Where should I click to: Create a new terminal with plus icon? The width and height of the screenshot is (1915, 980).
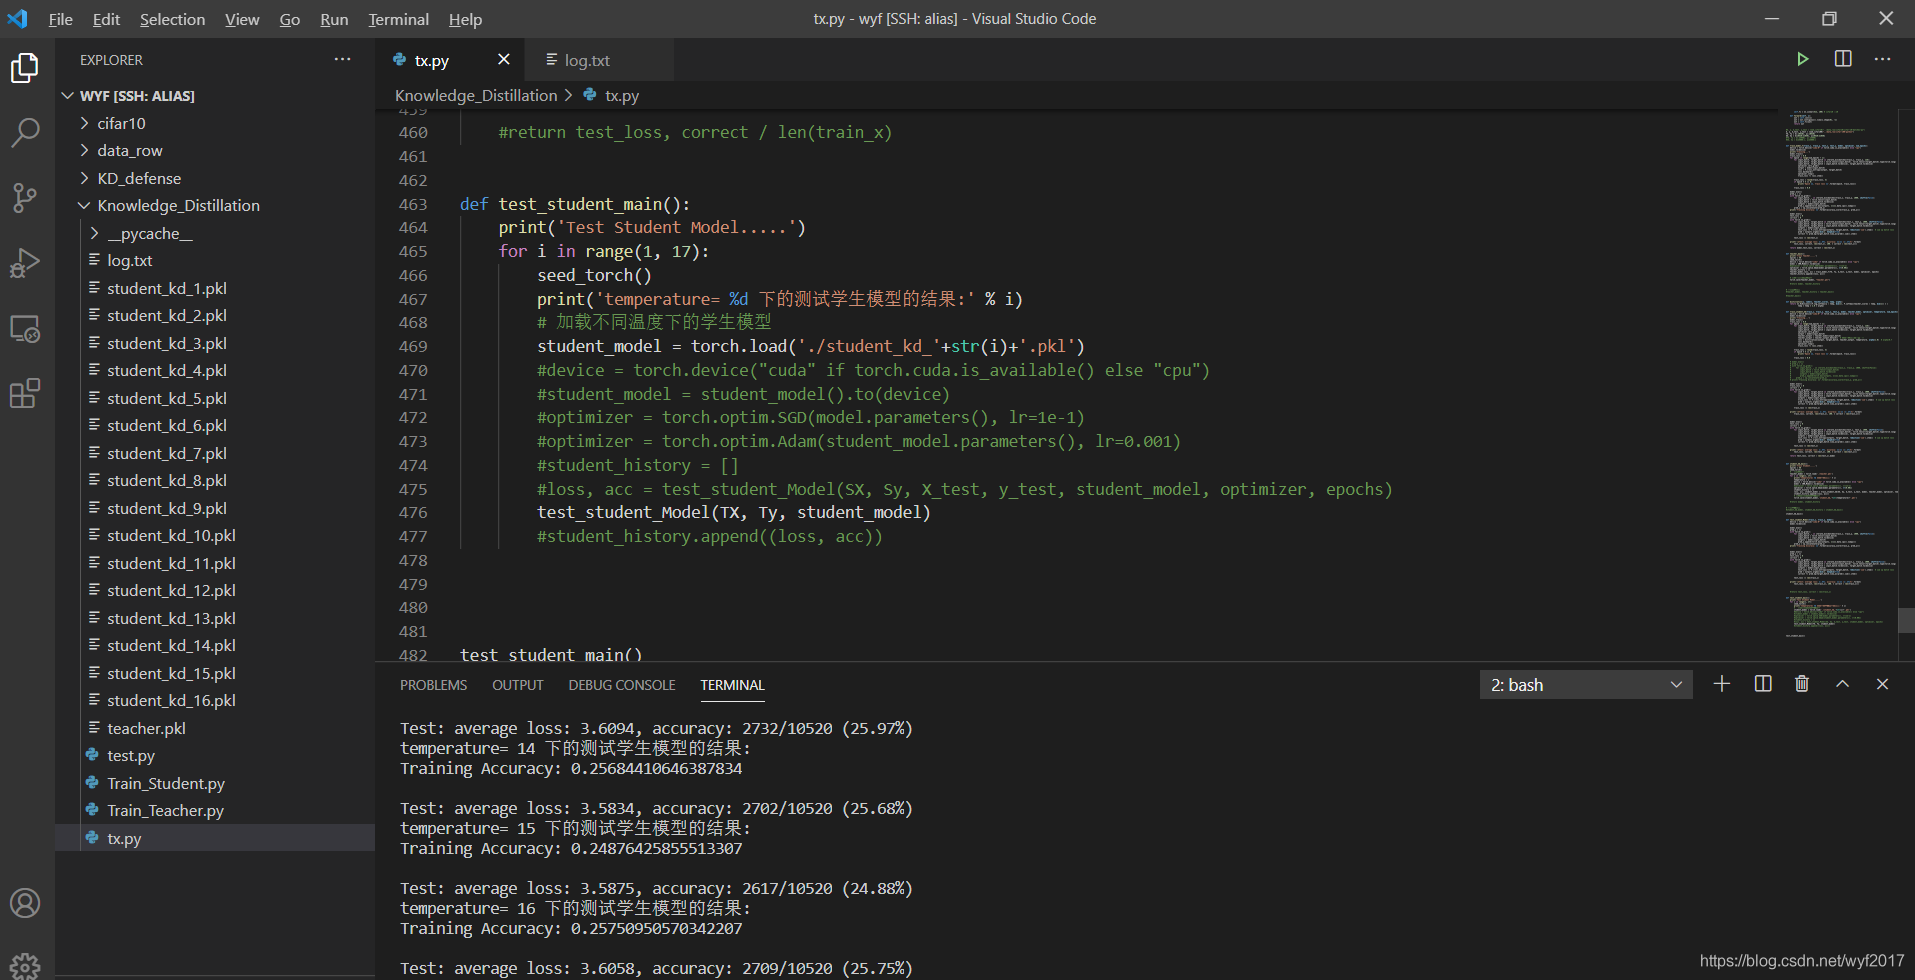[x=1721, y=684]
